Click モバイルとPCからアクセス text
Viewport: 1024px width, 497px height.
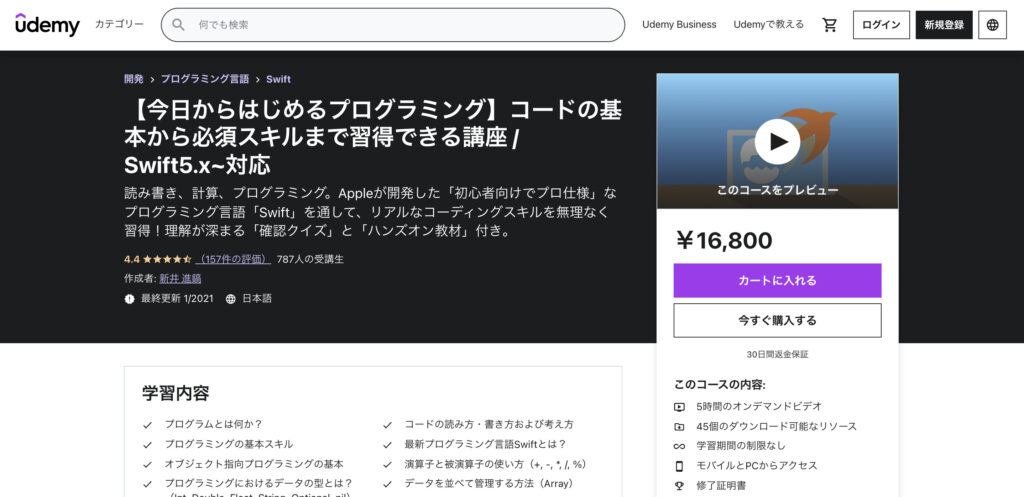click(757, 466)
